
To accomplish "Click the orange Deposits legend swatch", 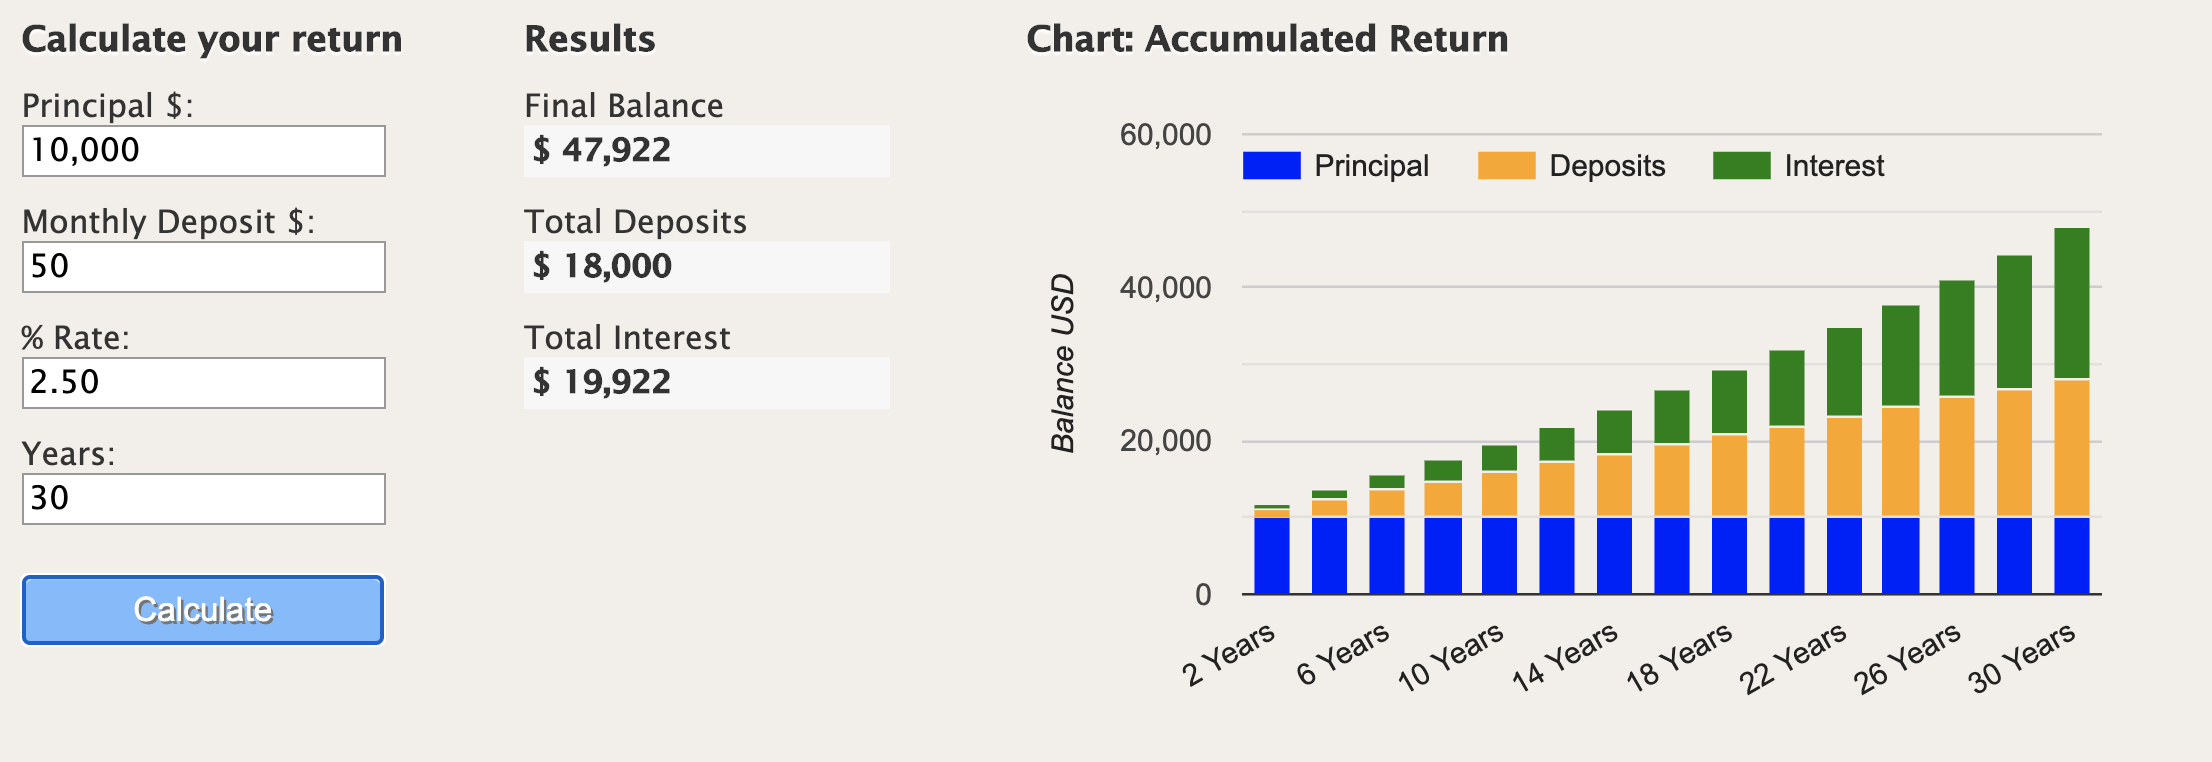I will (x=1506, y=166).
